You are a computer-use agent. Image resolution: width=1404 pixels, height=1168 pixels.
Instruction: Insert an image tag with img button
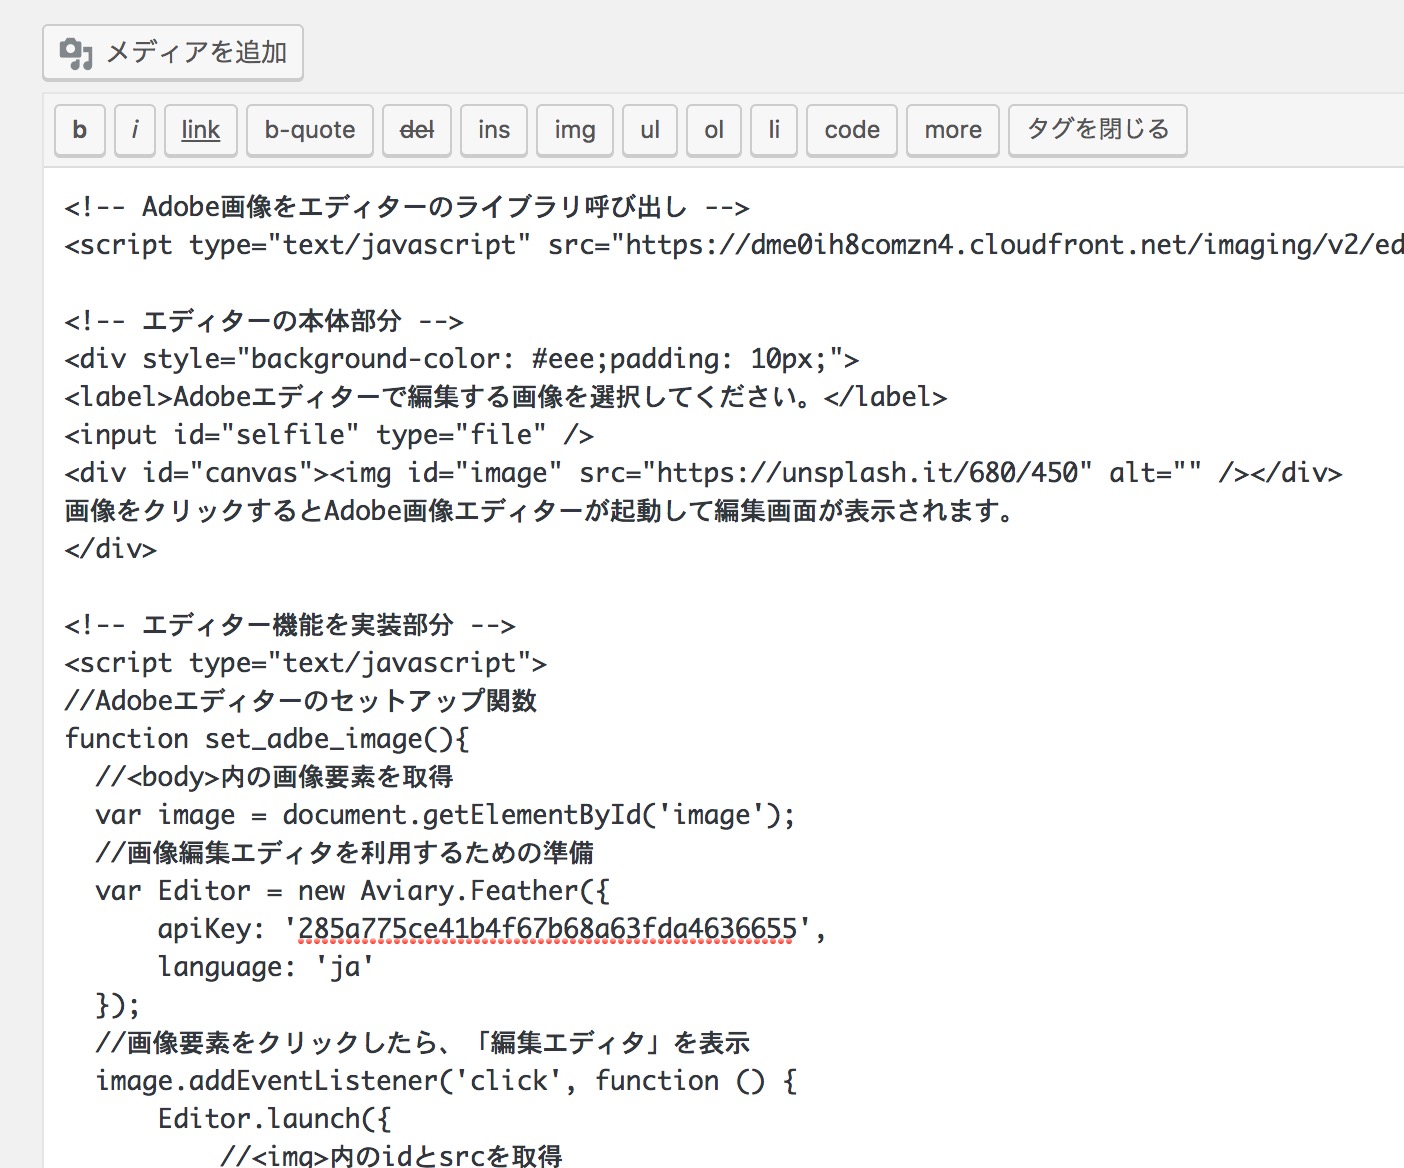(x=575, y=130)
